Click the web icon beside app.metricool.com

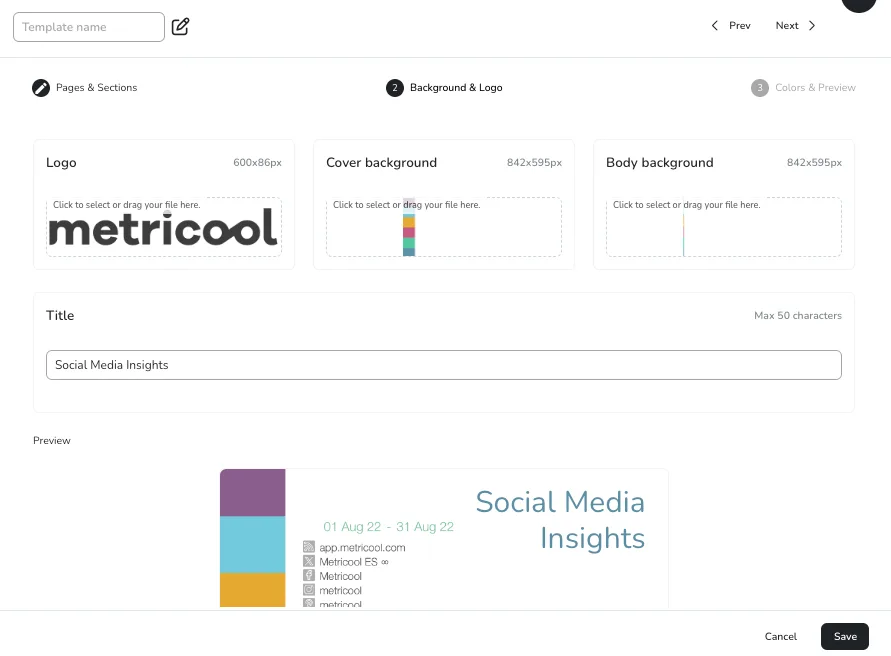(x=309, y=548)
